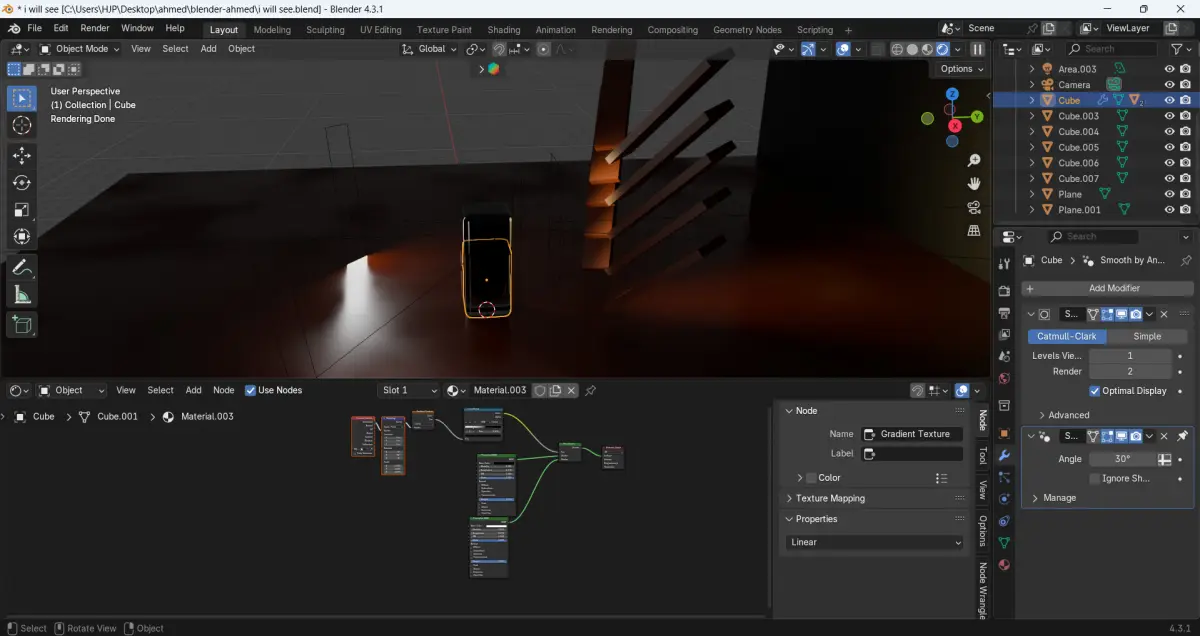
Task: Open node editor Node menu
Action: pos(224,390)
